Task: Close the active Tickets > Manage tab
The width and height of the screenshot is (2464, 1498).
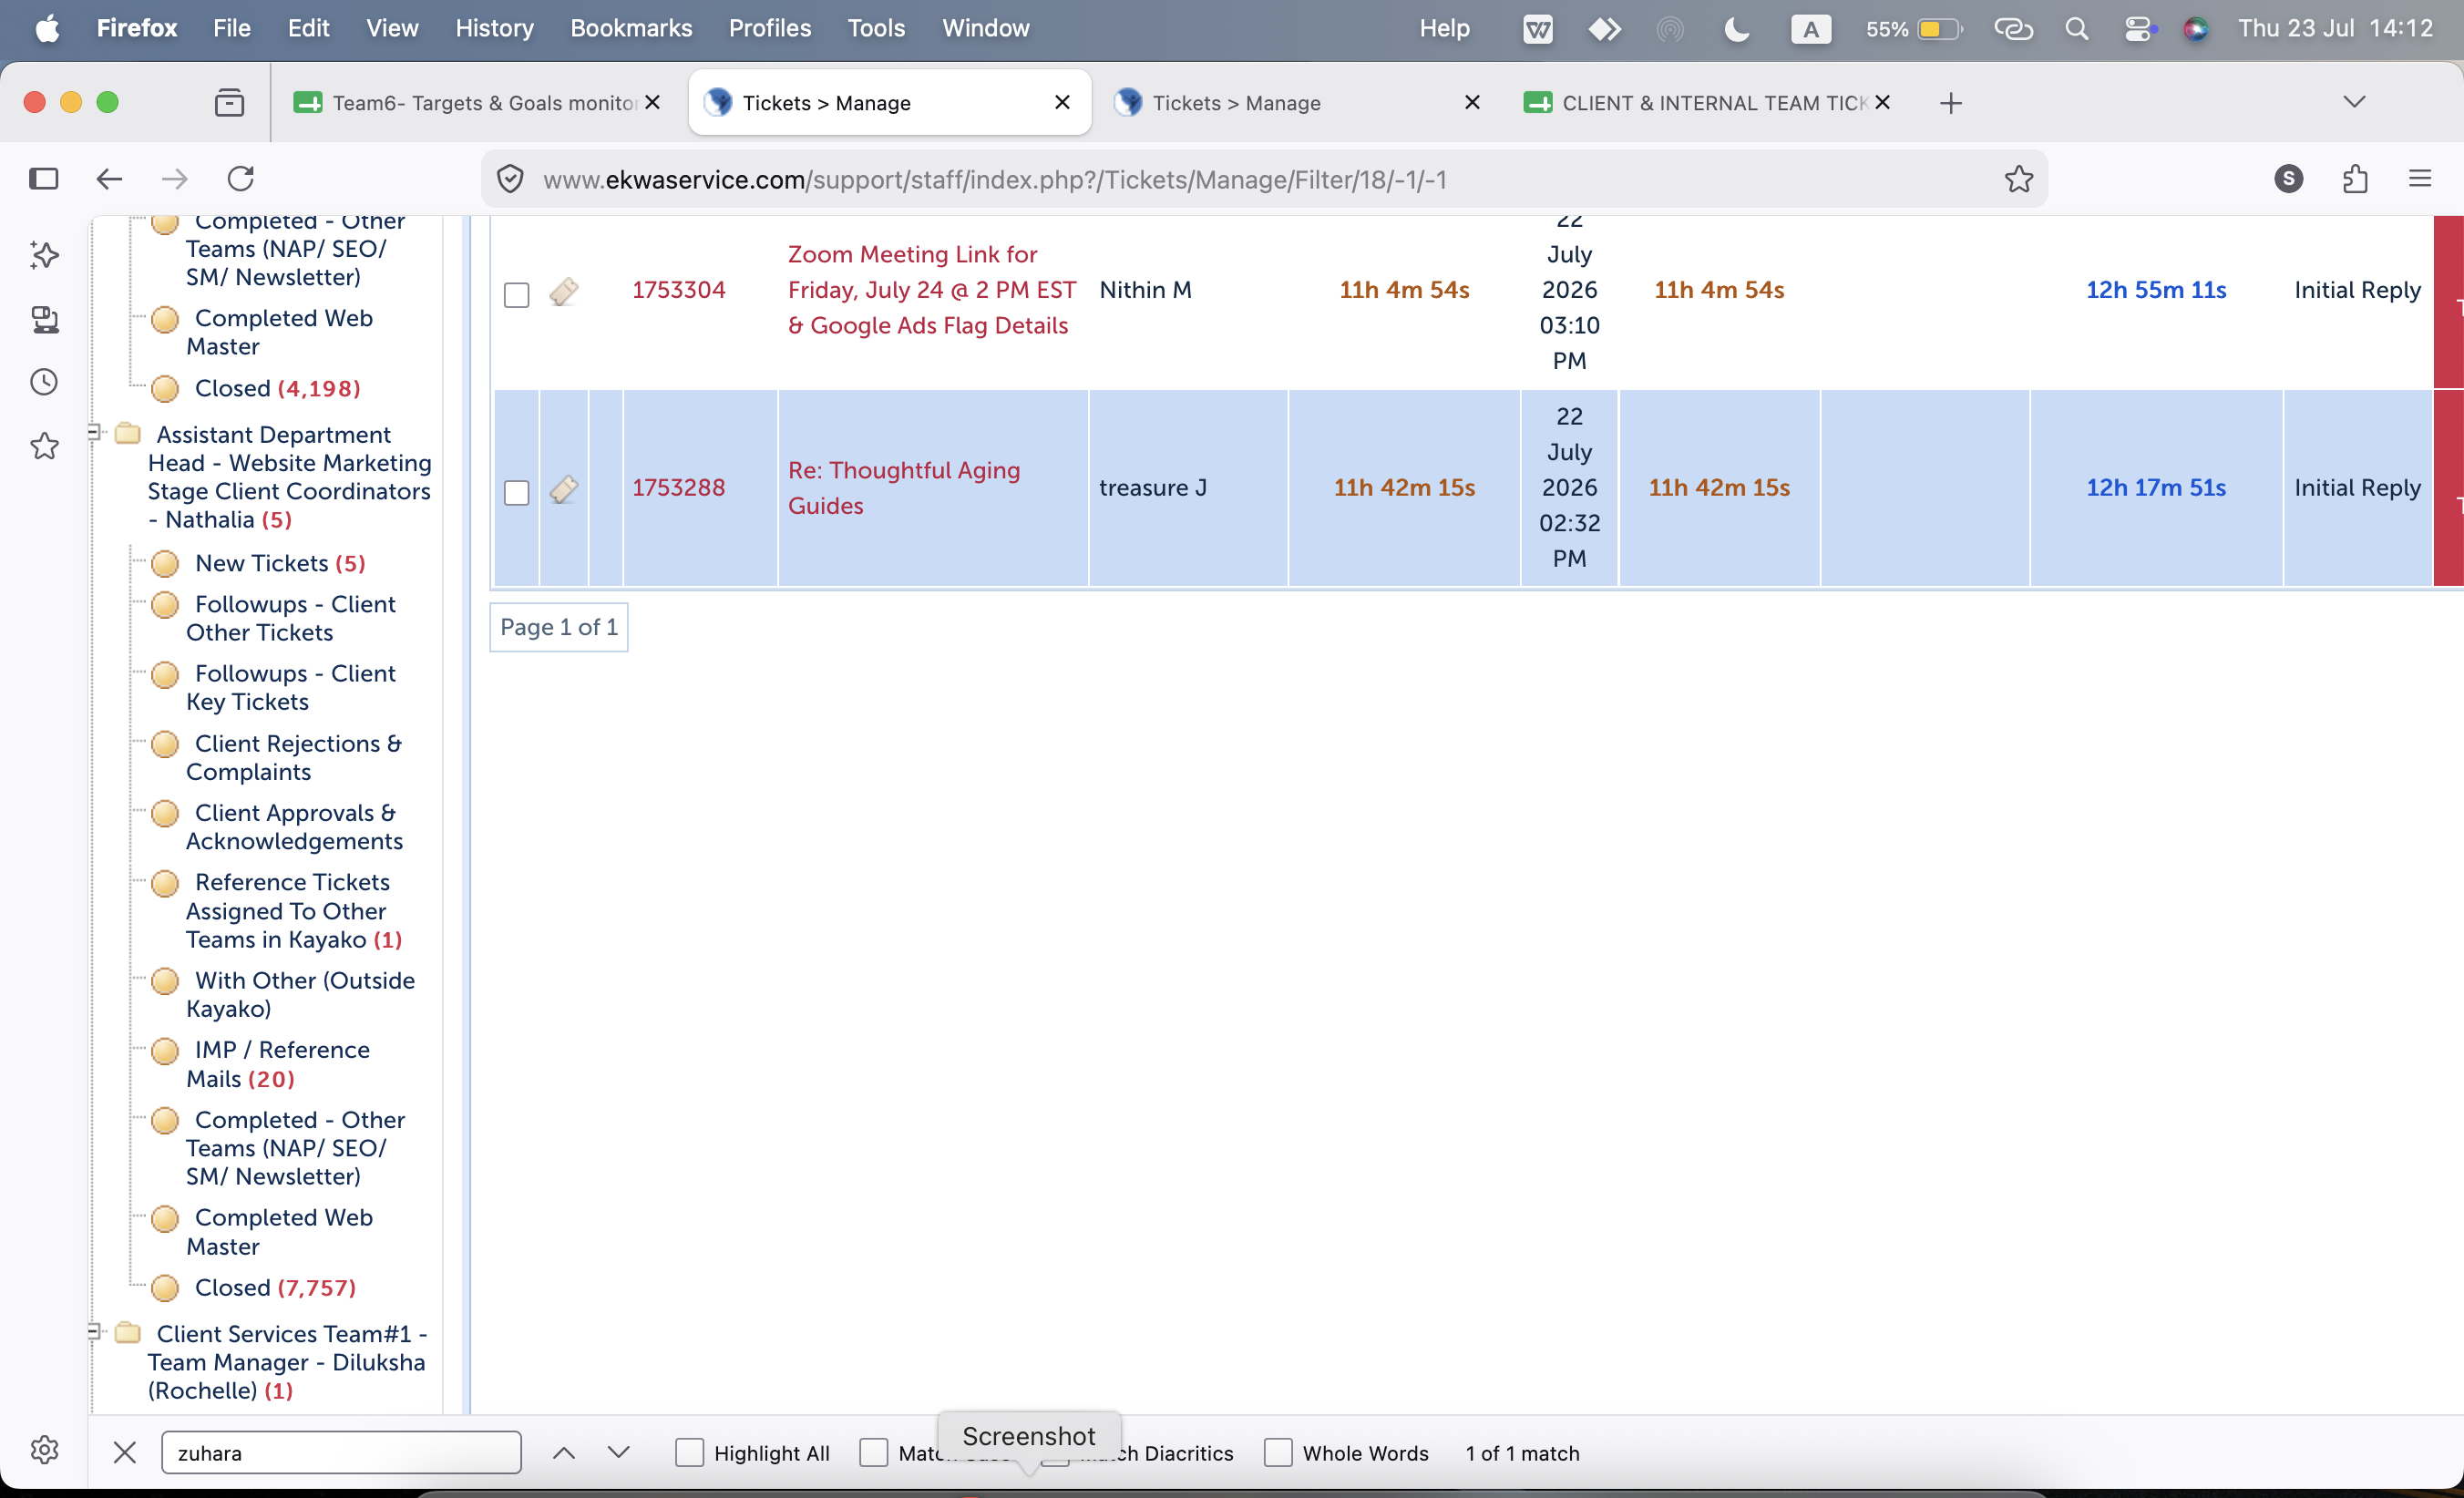Action: [x=1062, y=102]
